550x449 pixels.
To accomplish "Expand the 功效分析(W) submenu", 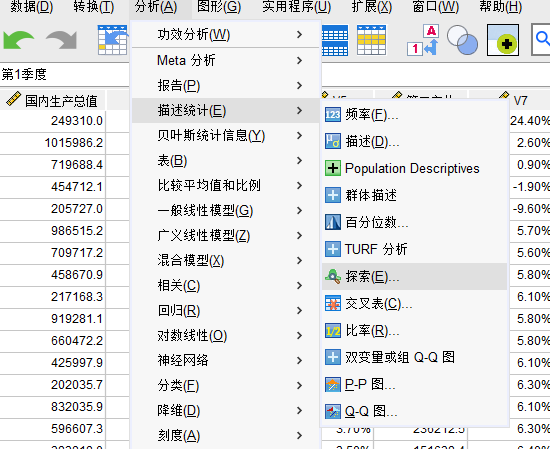I will pos(226,34).
